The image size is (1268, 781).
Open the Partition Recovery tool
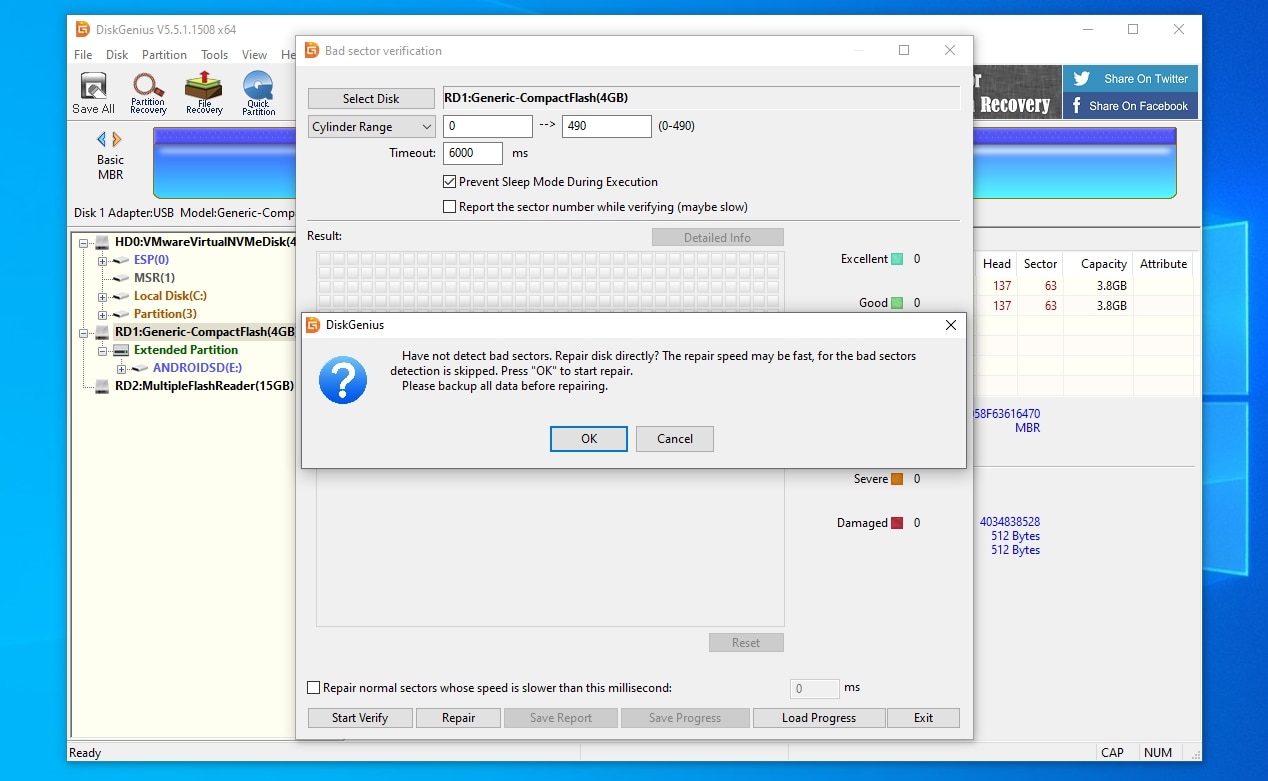point(148,93)
